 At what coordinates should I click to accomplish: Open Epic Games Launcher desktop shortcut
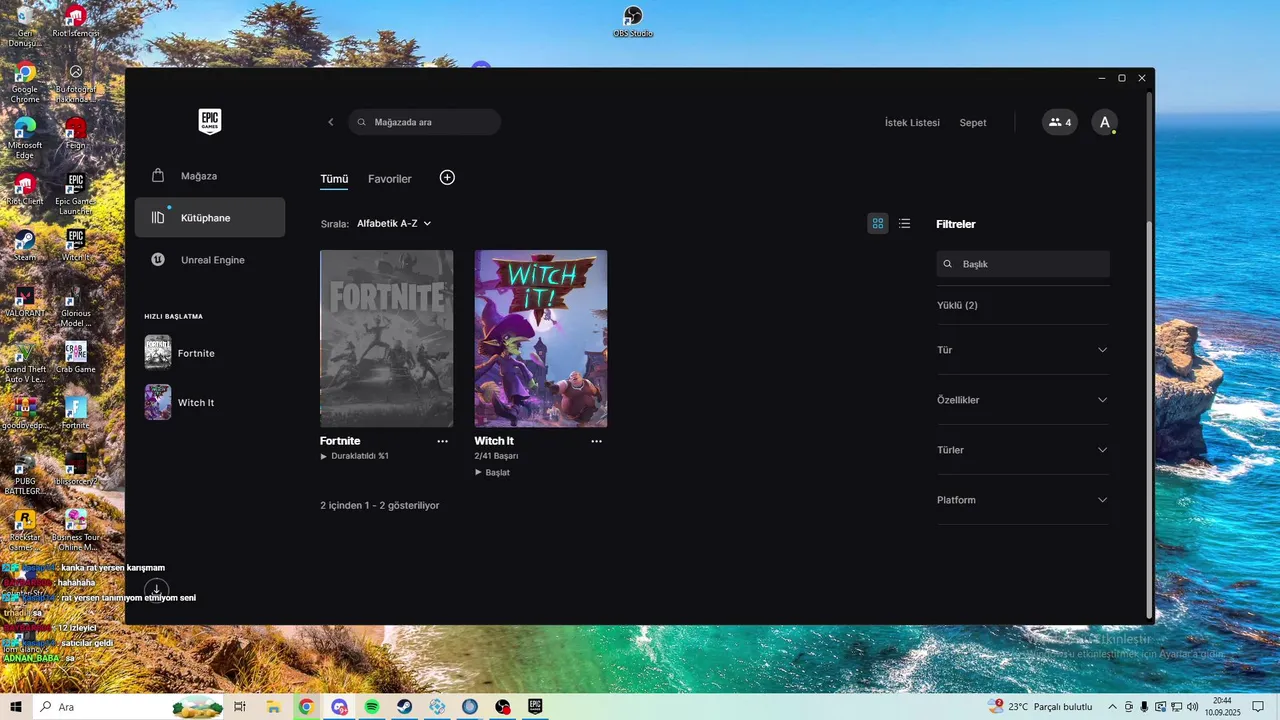point(76,194)
